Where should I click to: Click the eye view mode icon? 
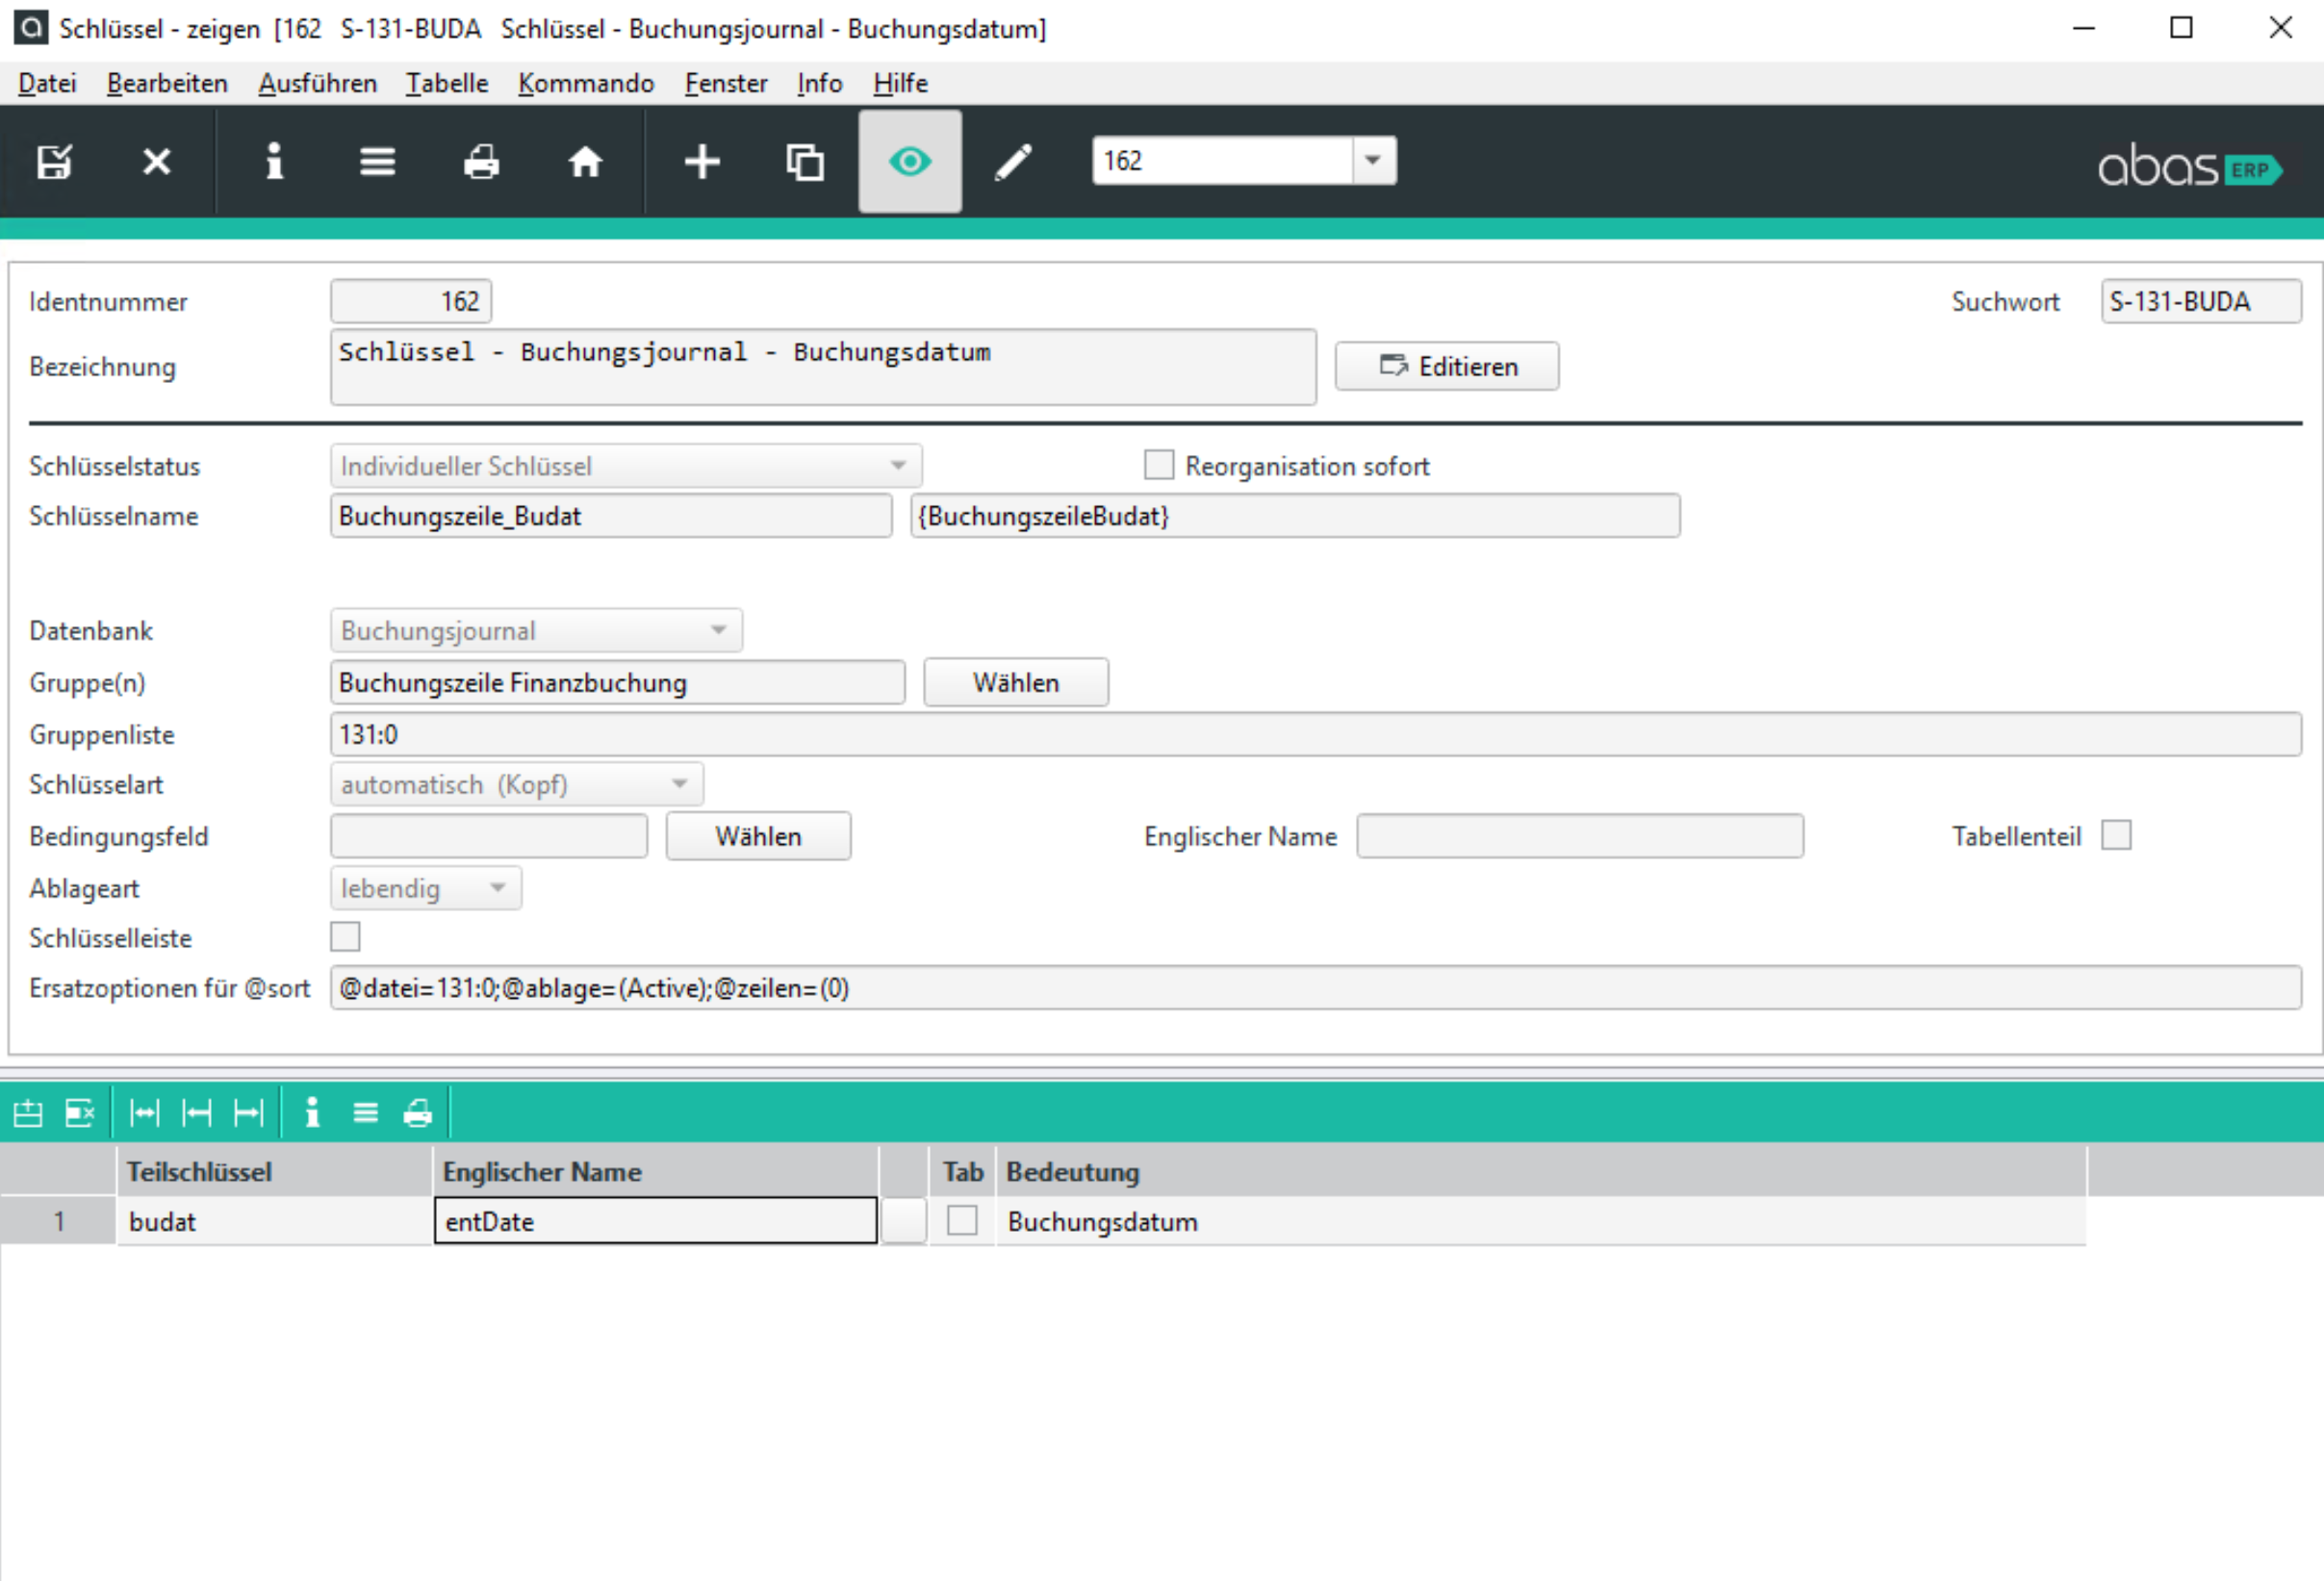click(909, 161)
